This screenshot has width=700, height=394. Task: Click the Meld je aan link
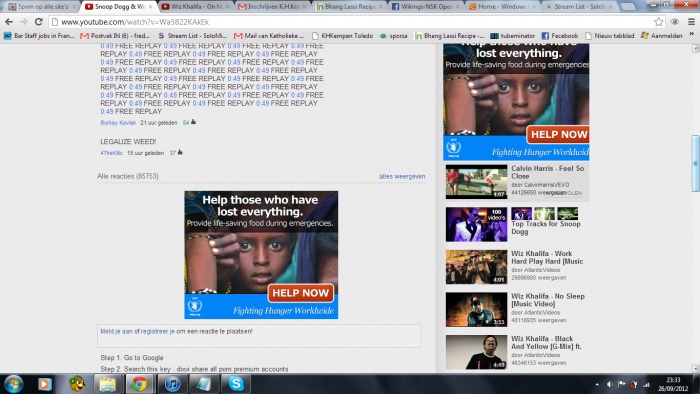click(116, 332)
